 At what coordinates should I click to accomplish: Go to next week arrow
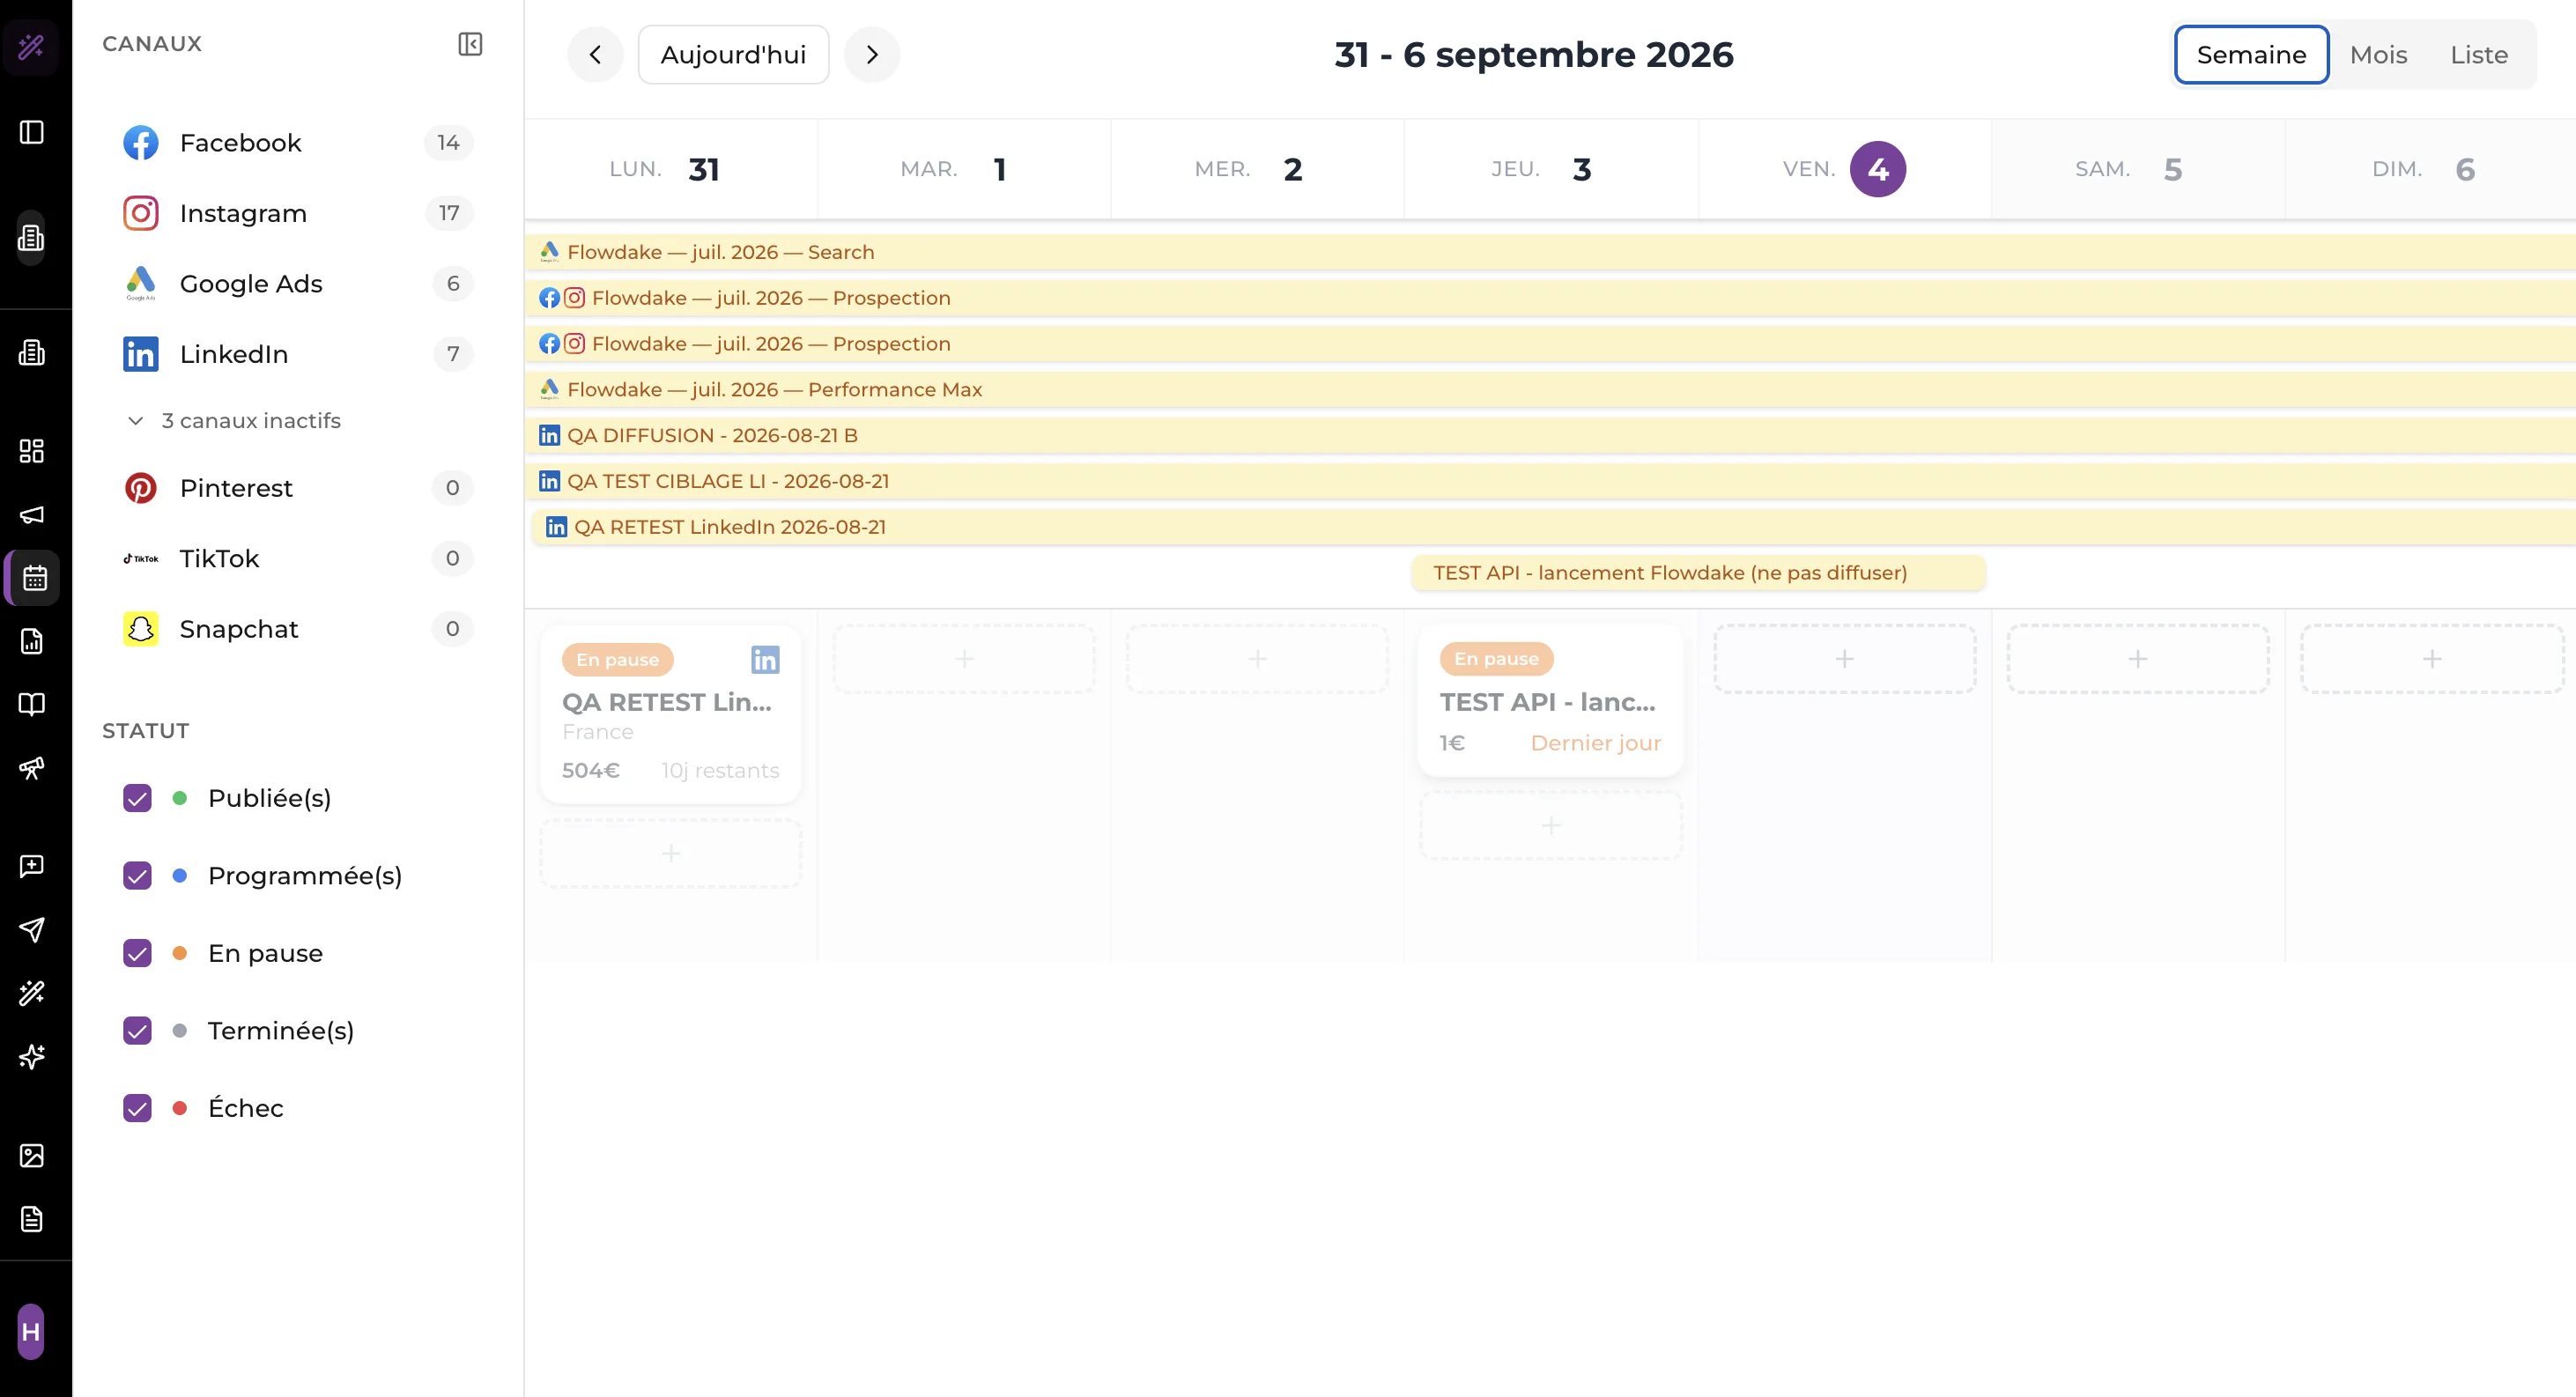pos(872,55)
